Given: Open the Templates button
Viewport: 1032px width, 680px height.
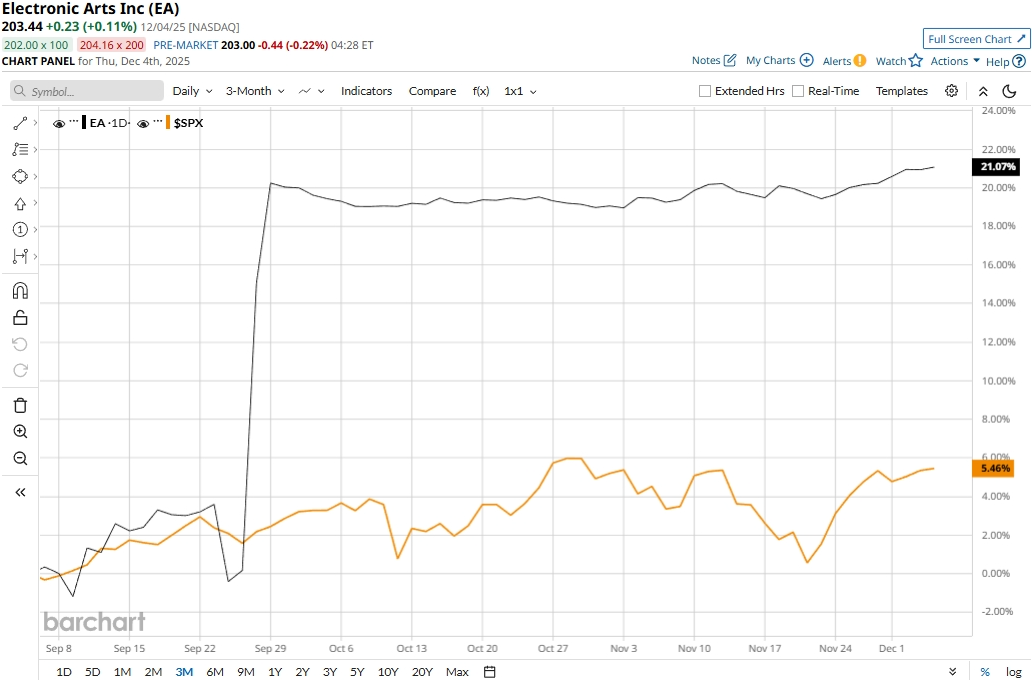Looking at the screenshot, I should click(901, 91).
